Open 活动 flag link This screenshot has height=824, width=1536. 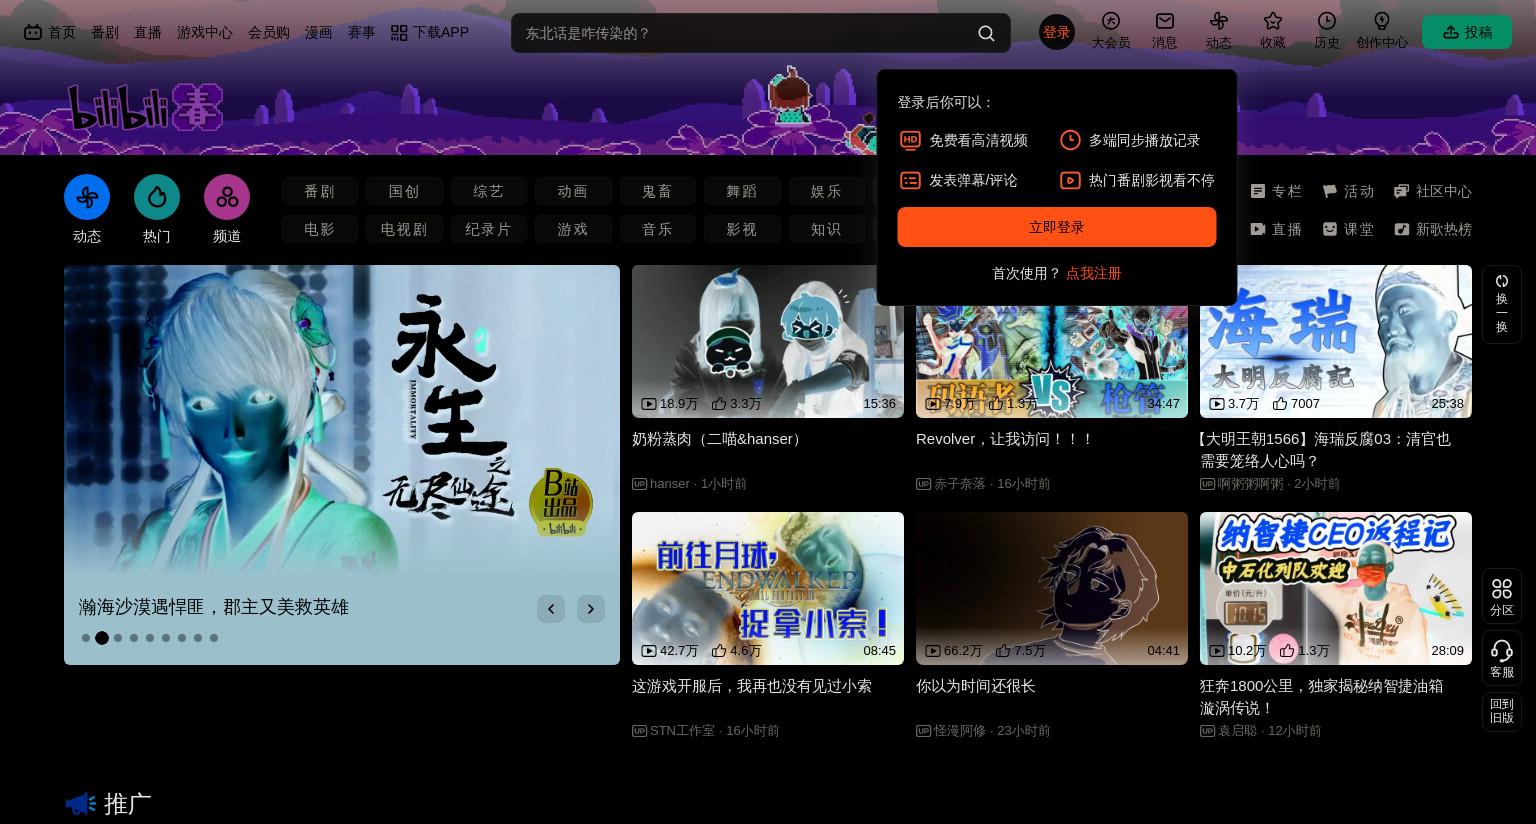coord(1347,191)
